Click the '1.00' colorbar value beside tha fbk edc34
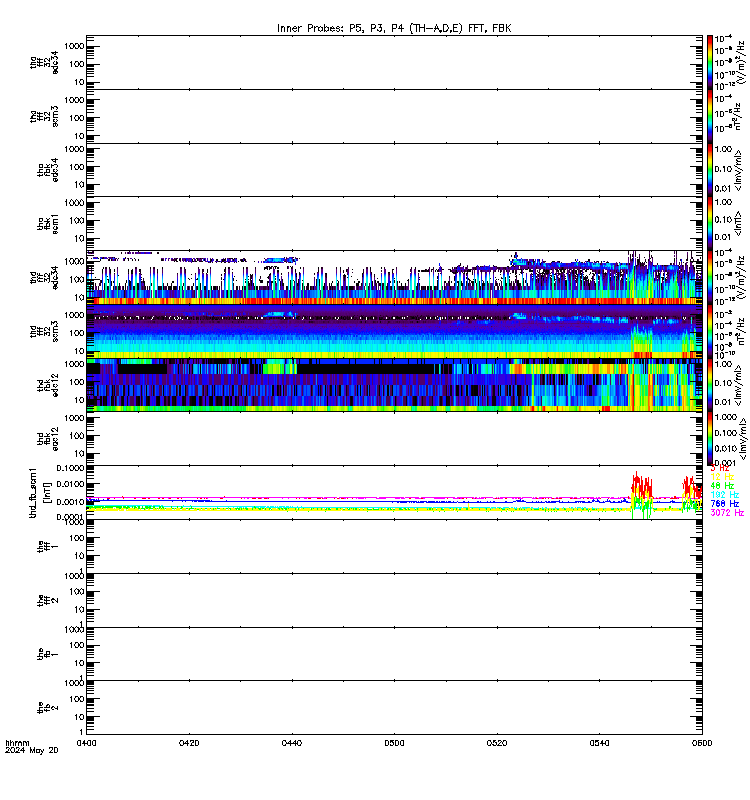The image size is (750, 800). coord(723,149)
